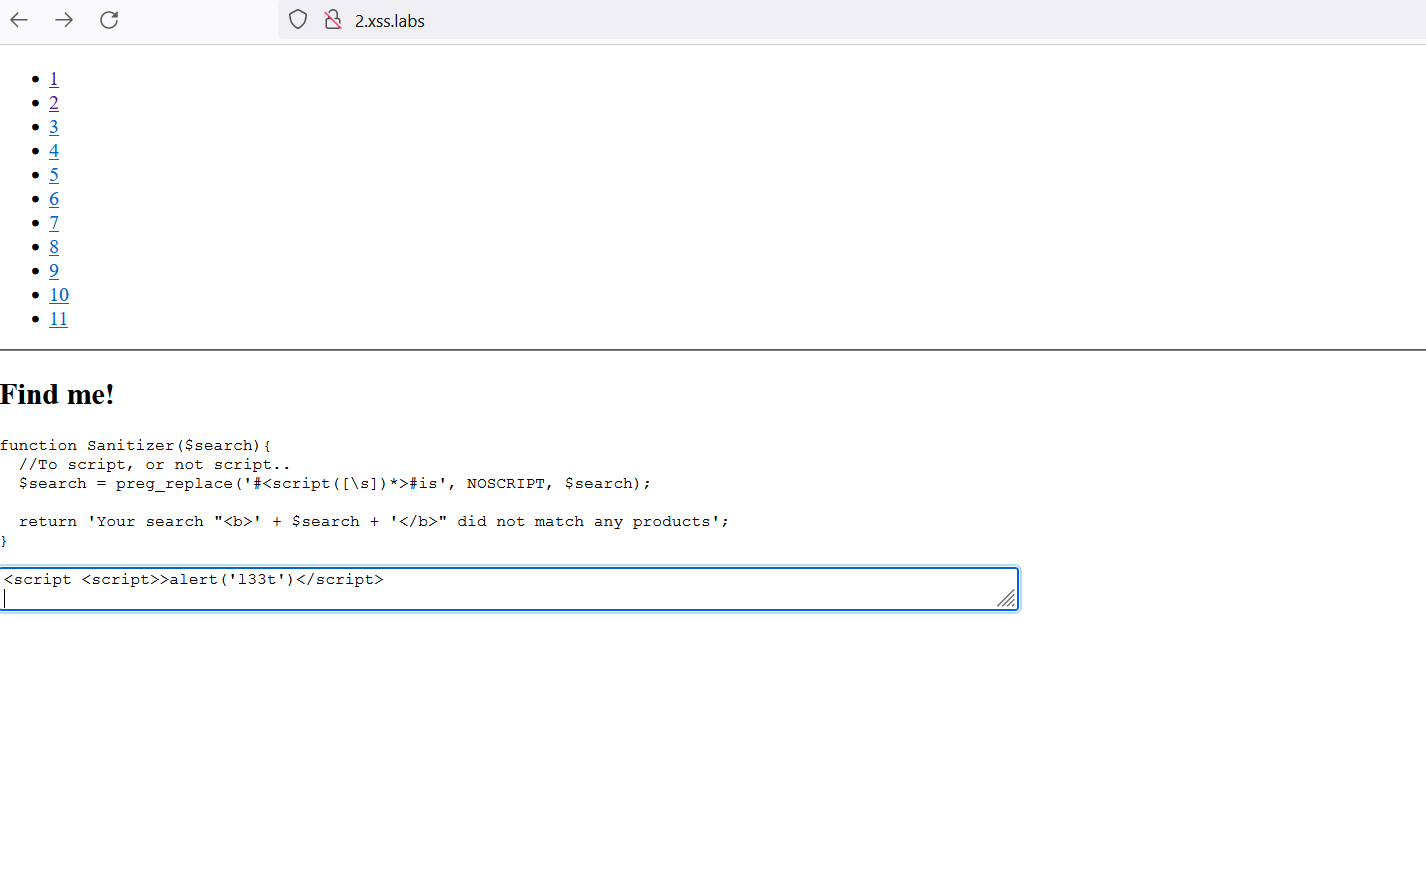Click the '//To script, or not script..' comment
The width and height of the screenshot is (1426, 871).
(155, 465)
